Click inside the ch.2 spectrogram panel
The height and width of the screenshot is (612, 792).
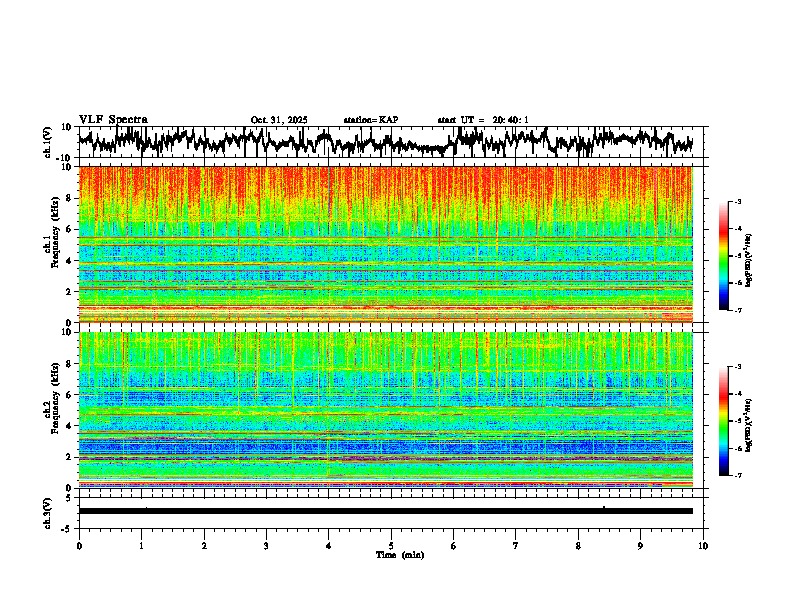pos(385,410)
